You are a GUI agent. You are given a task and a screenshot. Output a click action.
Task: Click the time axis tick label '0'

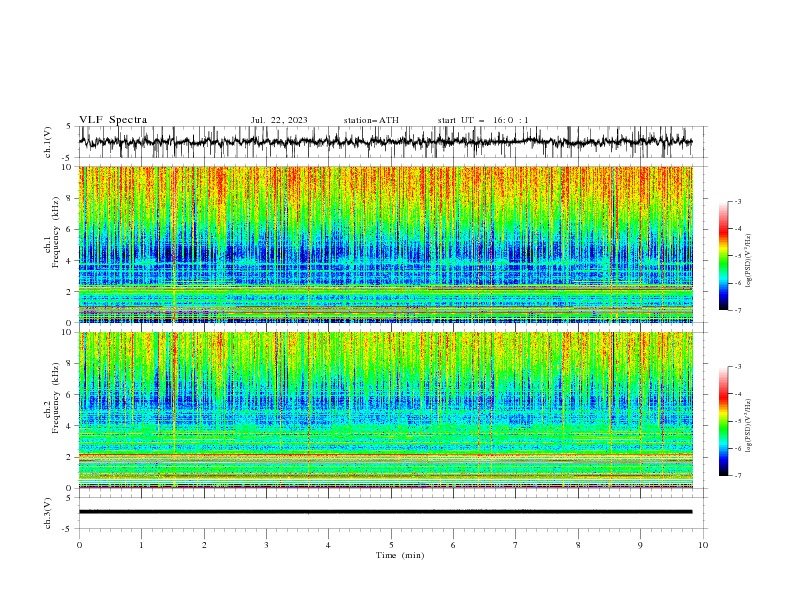click(79, 545)
